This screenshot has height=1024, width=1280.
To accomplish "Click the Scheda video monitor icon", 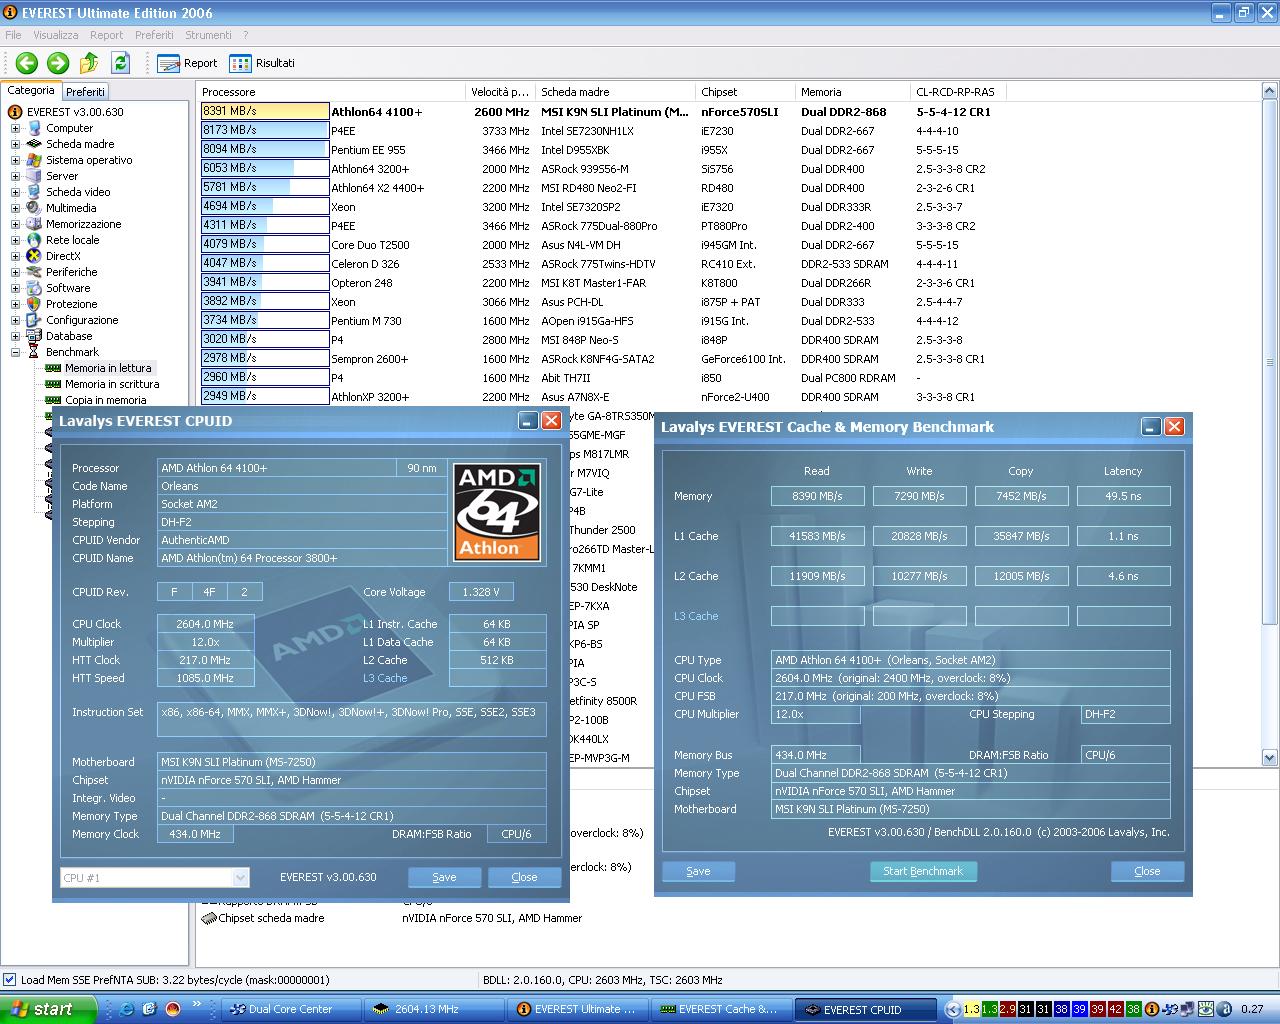I will (35, 192).
